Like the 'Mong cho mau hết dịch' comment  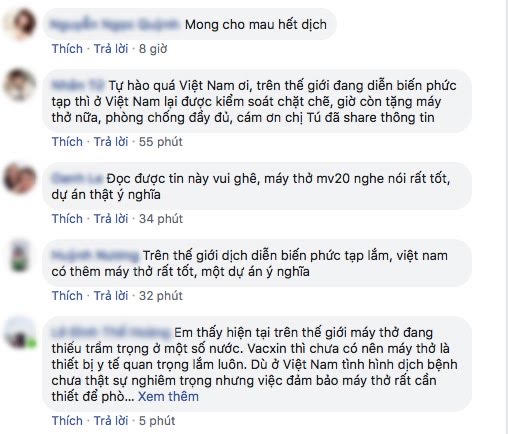67,49
